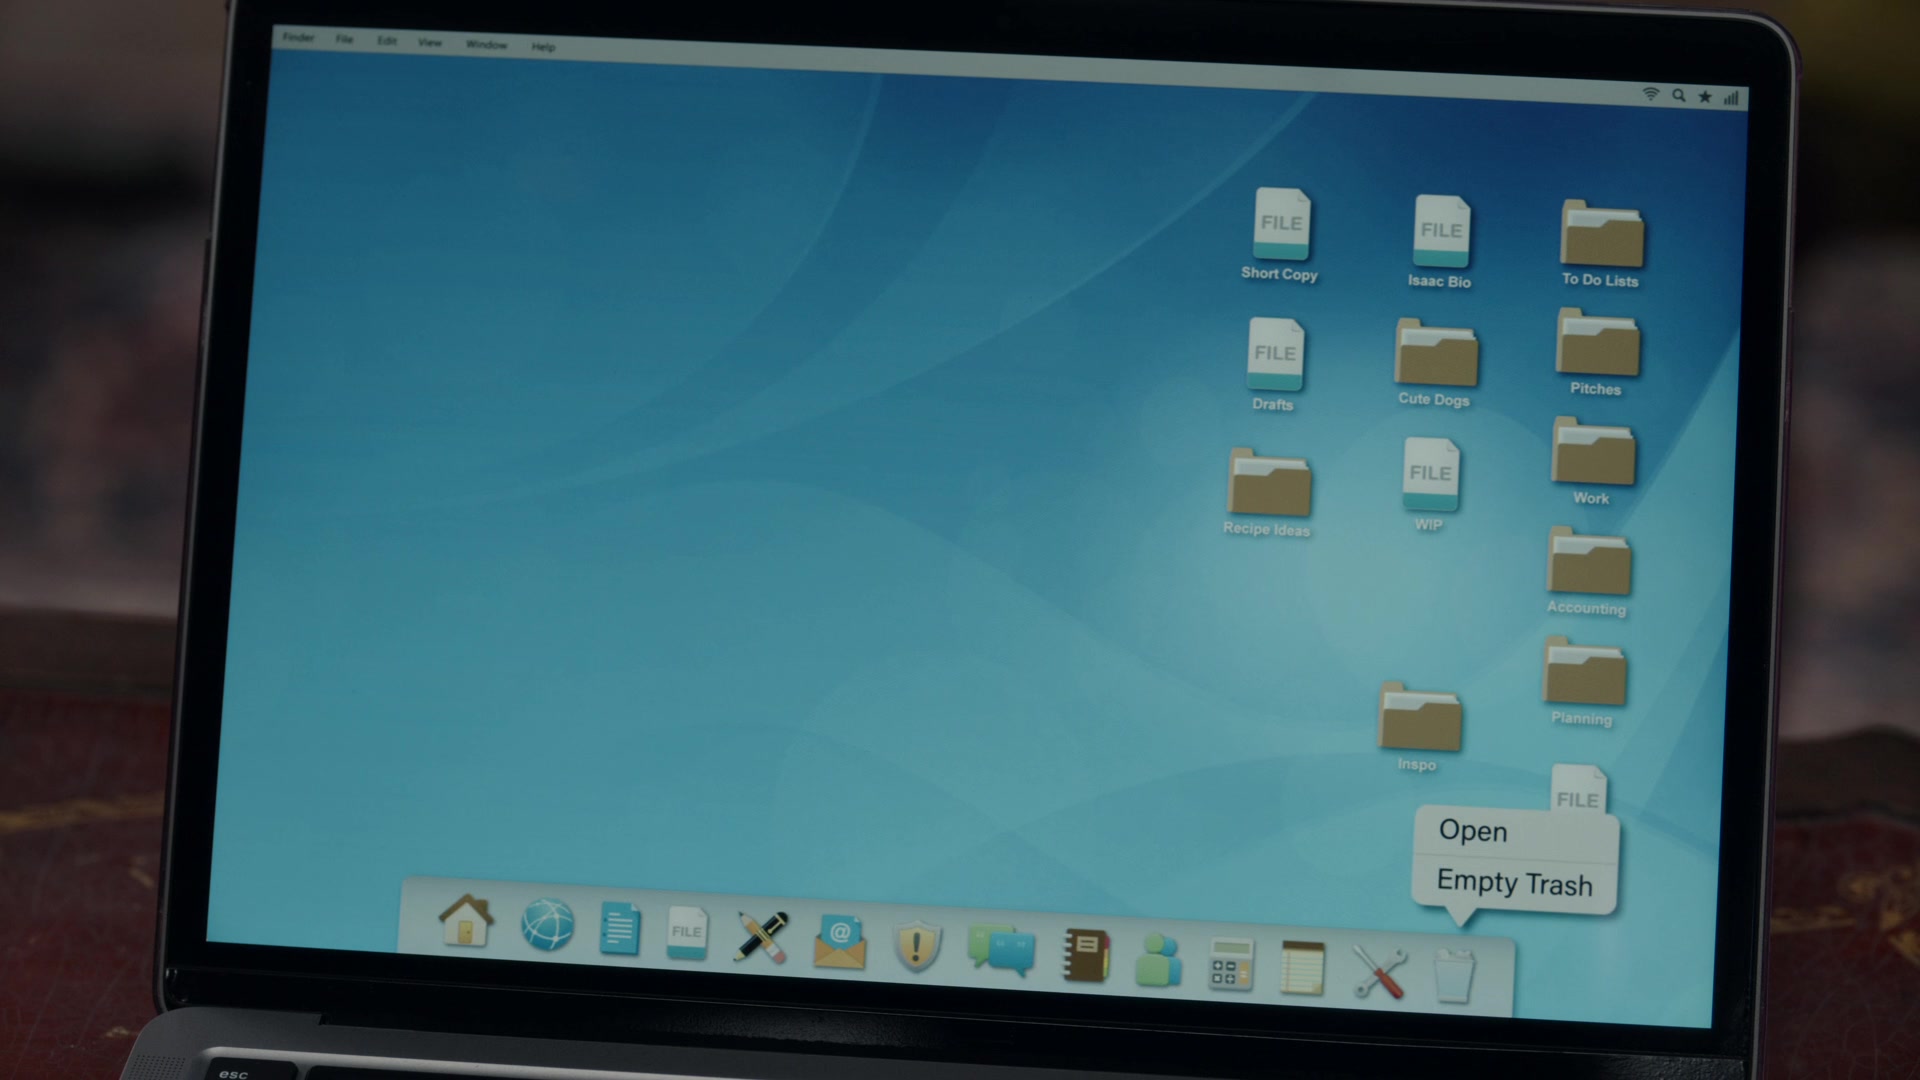
Task: Open the Window menu in the menu bar
Action: pyautogui.click(x=487, y=45)
